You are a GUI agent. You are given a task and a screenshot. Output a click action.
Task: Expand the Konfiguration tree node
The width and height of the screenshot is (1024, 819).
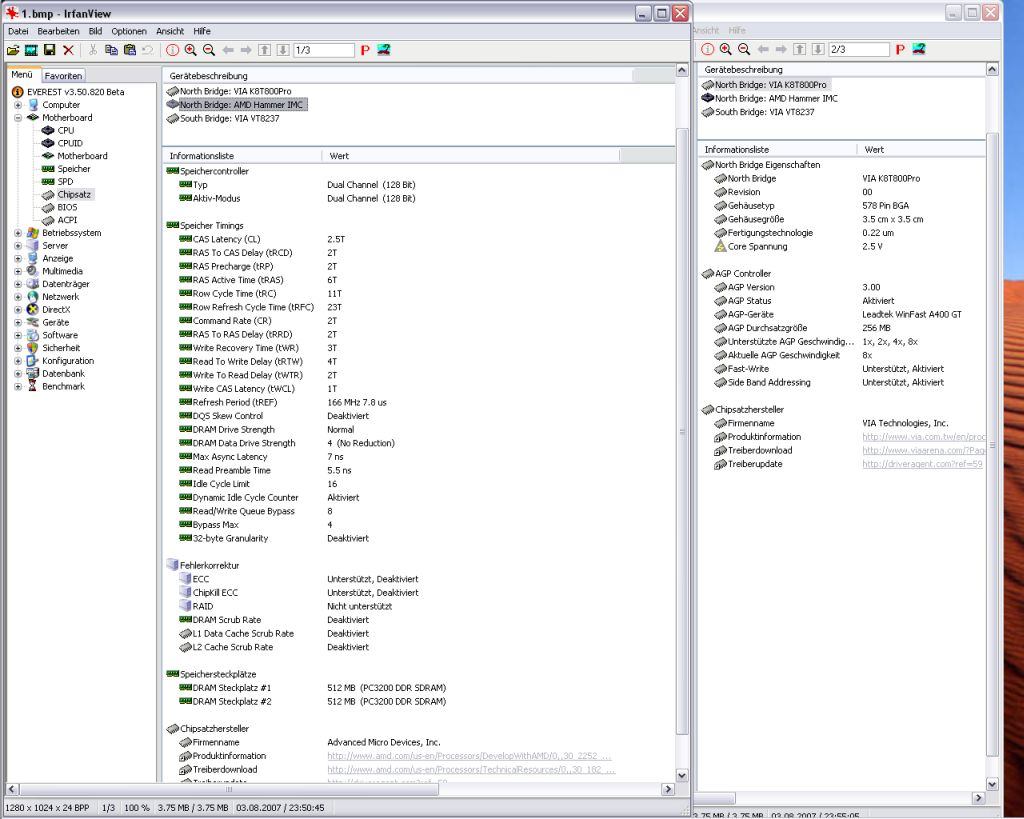(18, 361)
